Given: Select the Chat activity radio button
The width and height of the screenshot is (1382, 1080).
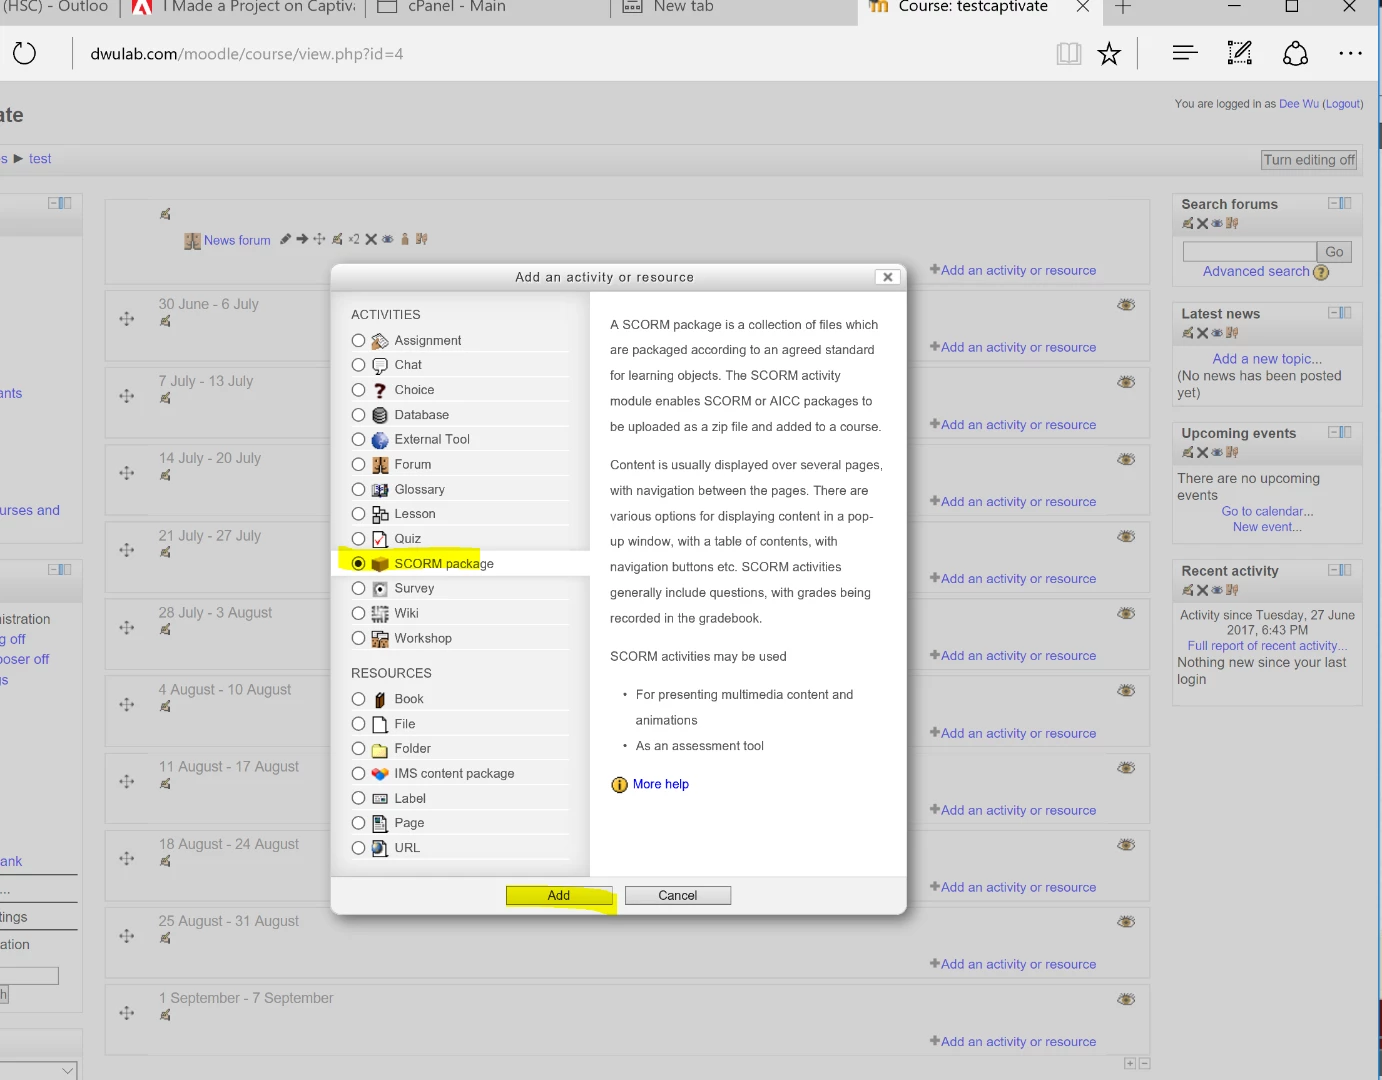Looking at the screenshot, I should [358, 365].
